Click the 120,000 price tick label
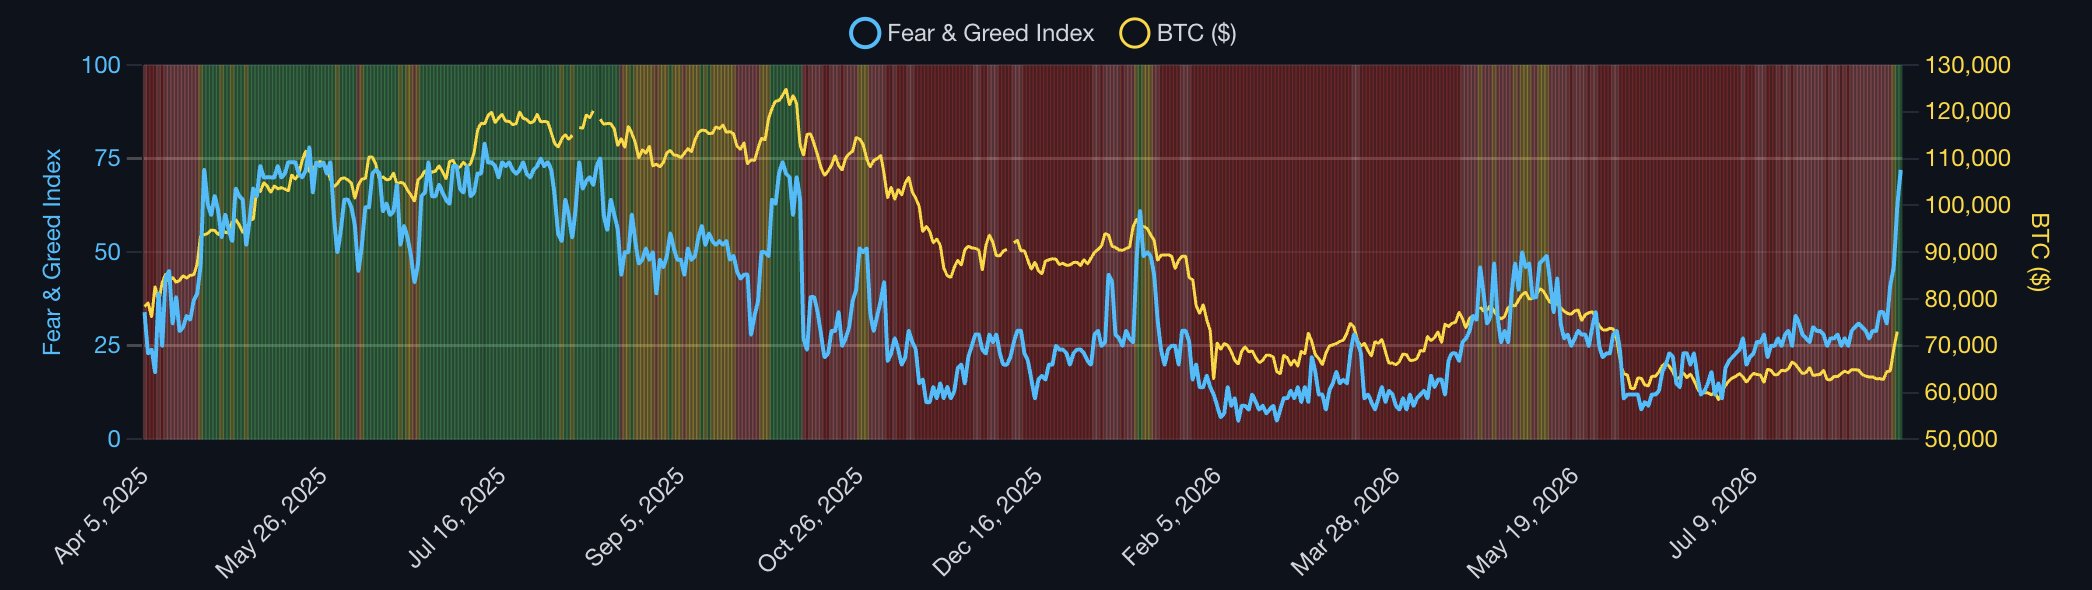 (x=1968, y=111)
